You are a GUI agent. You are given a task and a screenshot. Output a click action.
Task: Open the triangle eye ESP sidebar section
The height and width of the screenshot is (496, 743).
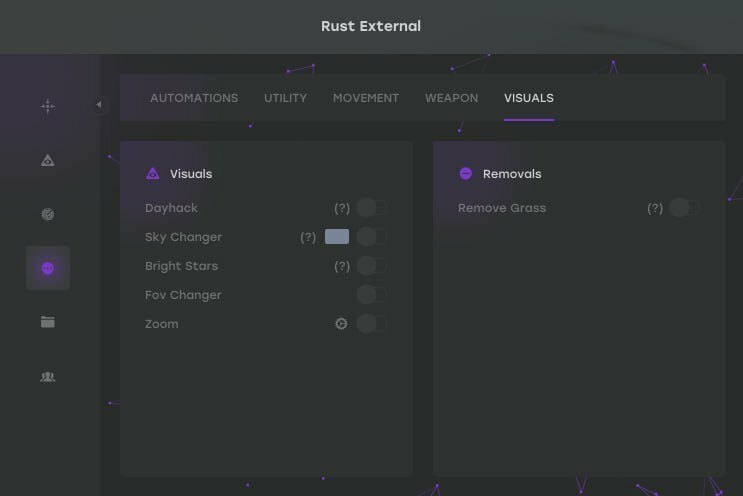pos(47,160)
